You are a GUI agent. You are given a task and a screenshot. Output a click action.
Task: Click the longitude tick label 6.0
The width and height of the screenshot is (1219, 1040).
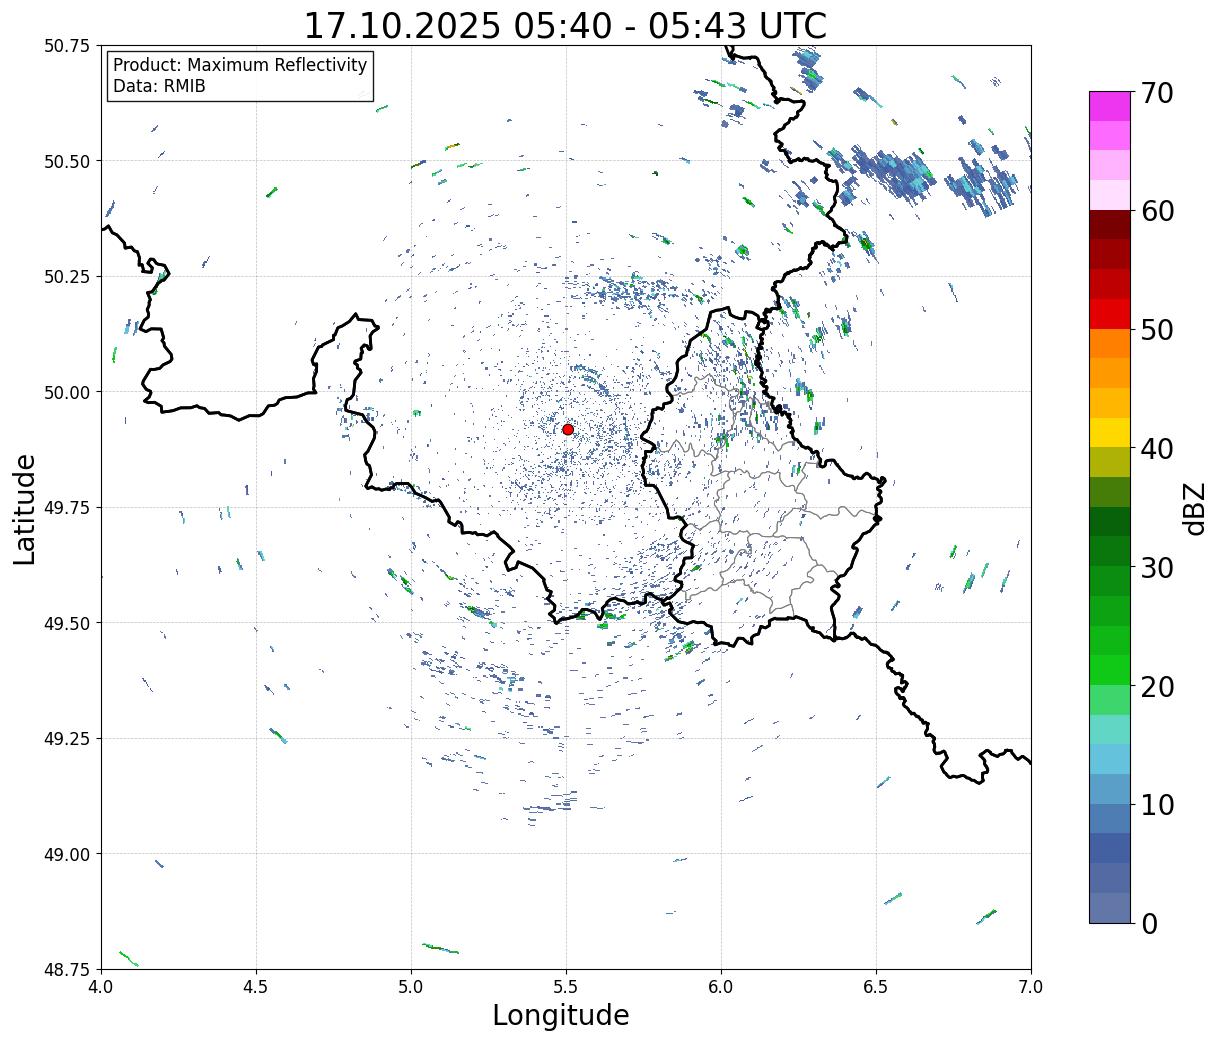(x=721, y=987)
